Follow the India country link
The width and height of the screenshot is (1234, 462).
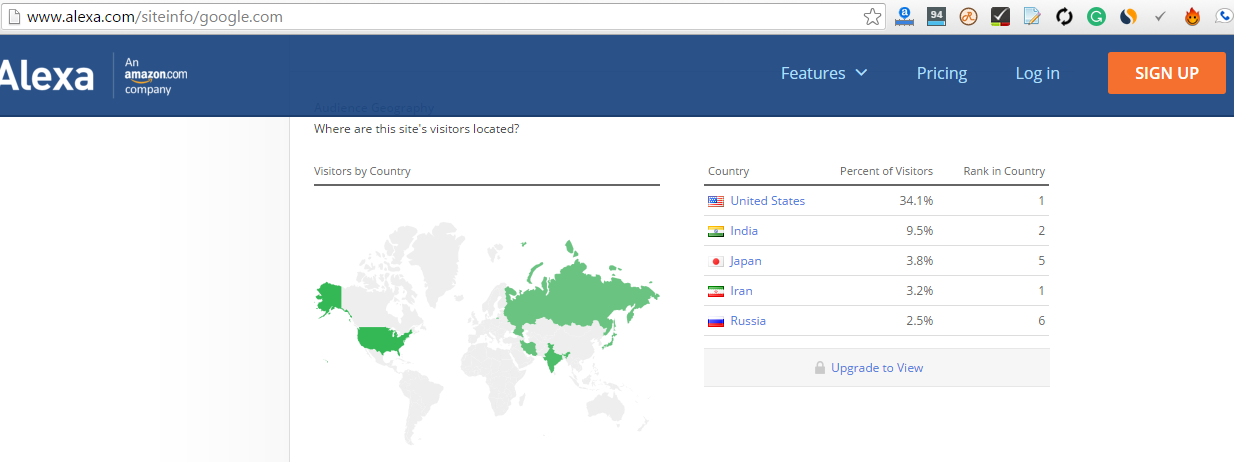tap(744, 231)
